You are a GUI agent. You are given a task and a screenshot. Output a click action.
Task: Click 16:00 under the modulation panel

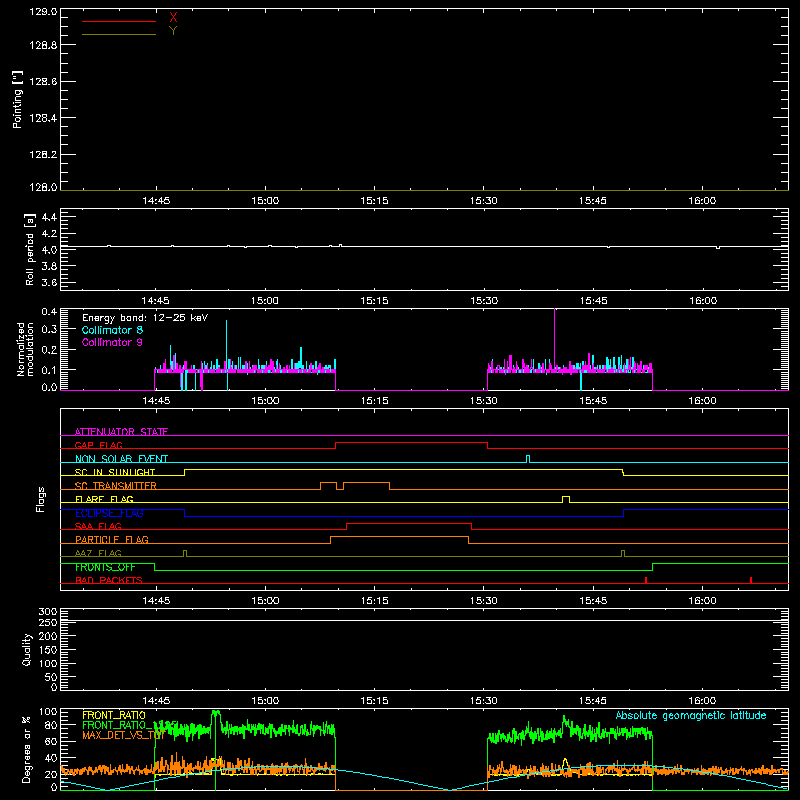click(x=703, y=401)
